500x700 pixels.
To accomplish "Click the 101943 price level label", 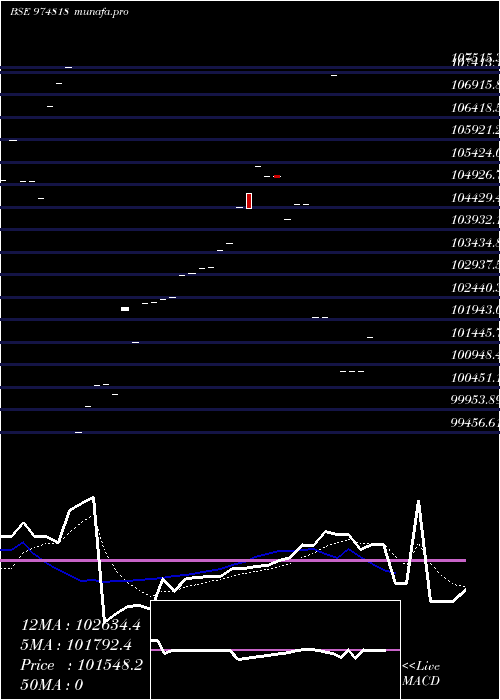I will click(x=475, y=310).
